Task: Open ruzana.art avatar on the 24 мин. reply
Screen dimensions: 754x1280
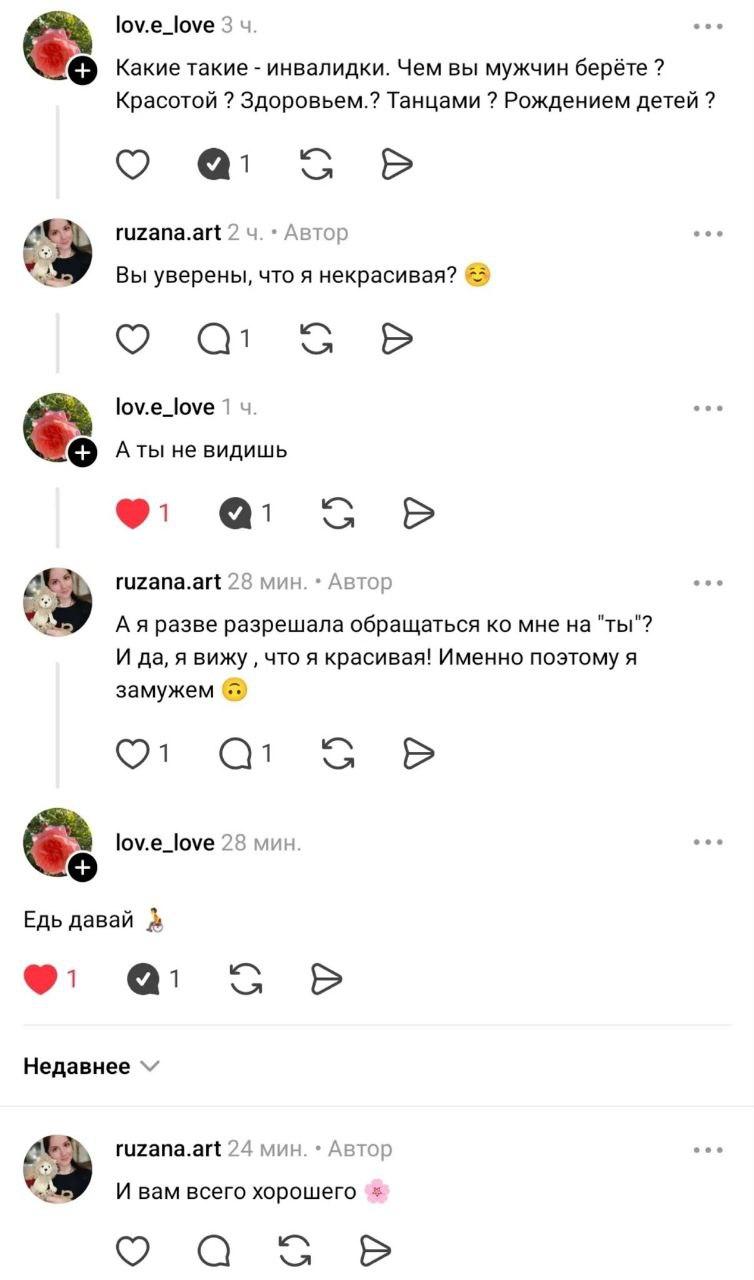Action: click(x=57, y=1168)
